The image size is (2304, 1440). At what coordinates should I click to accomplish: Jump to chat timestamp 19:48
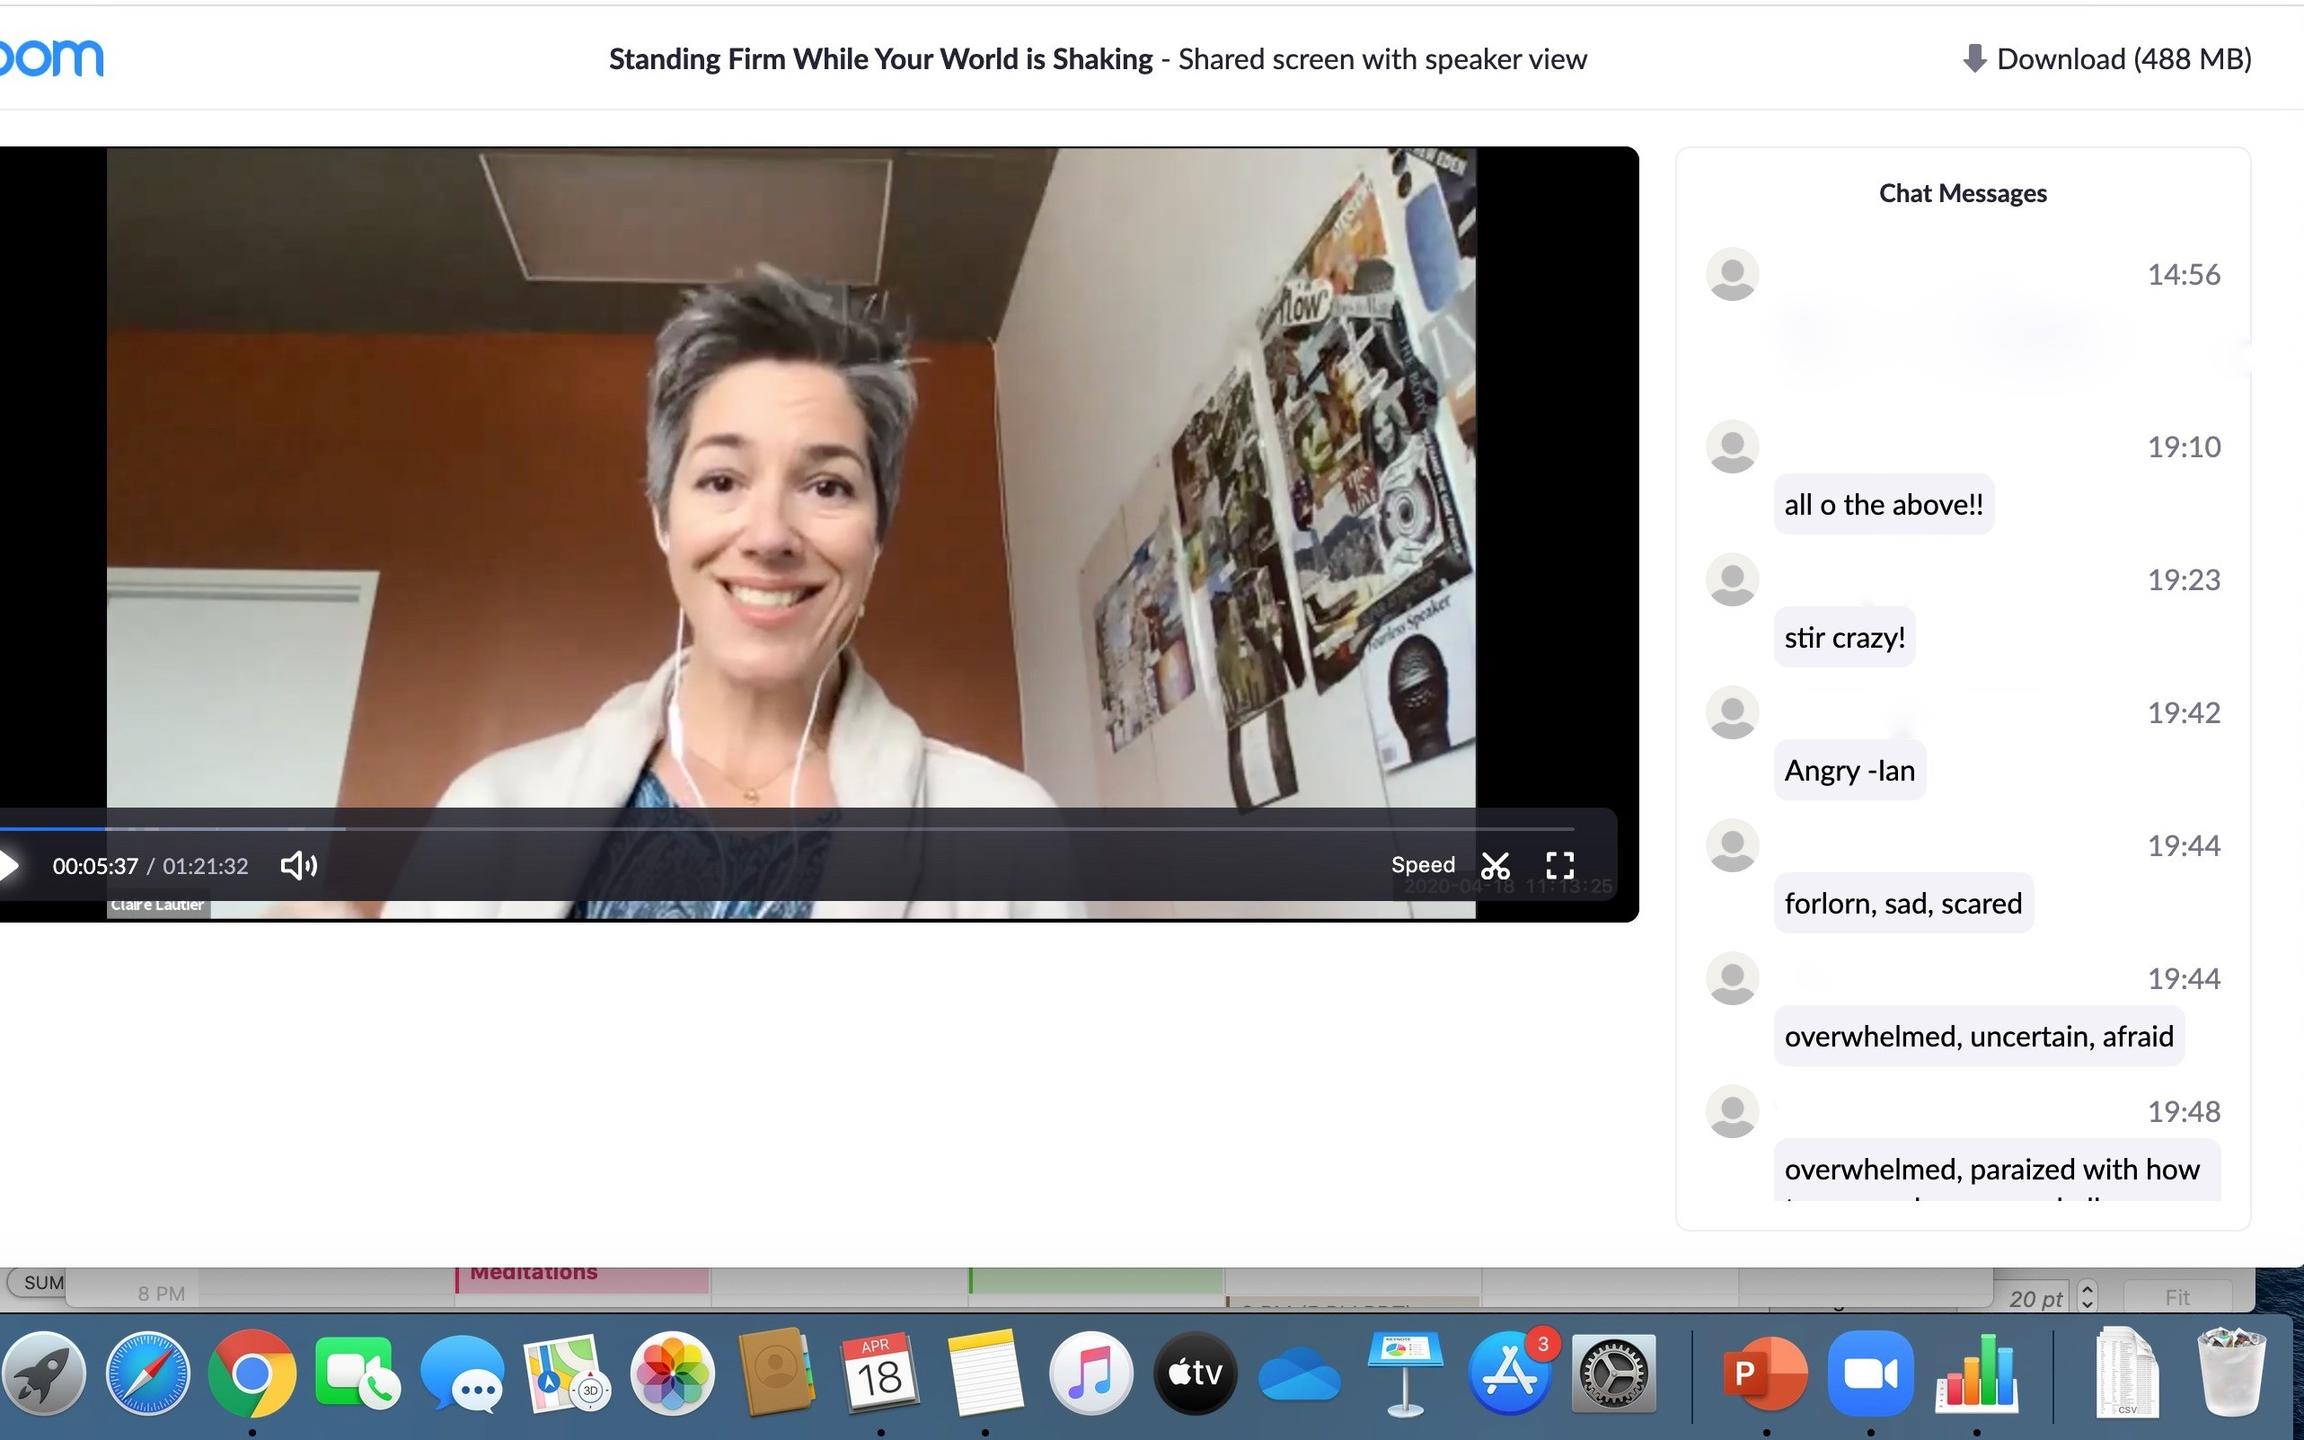(x=2184, y=1111)
